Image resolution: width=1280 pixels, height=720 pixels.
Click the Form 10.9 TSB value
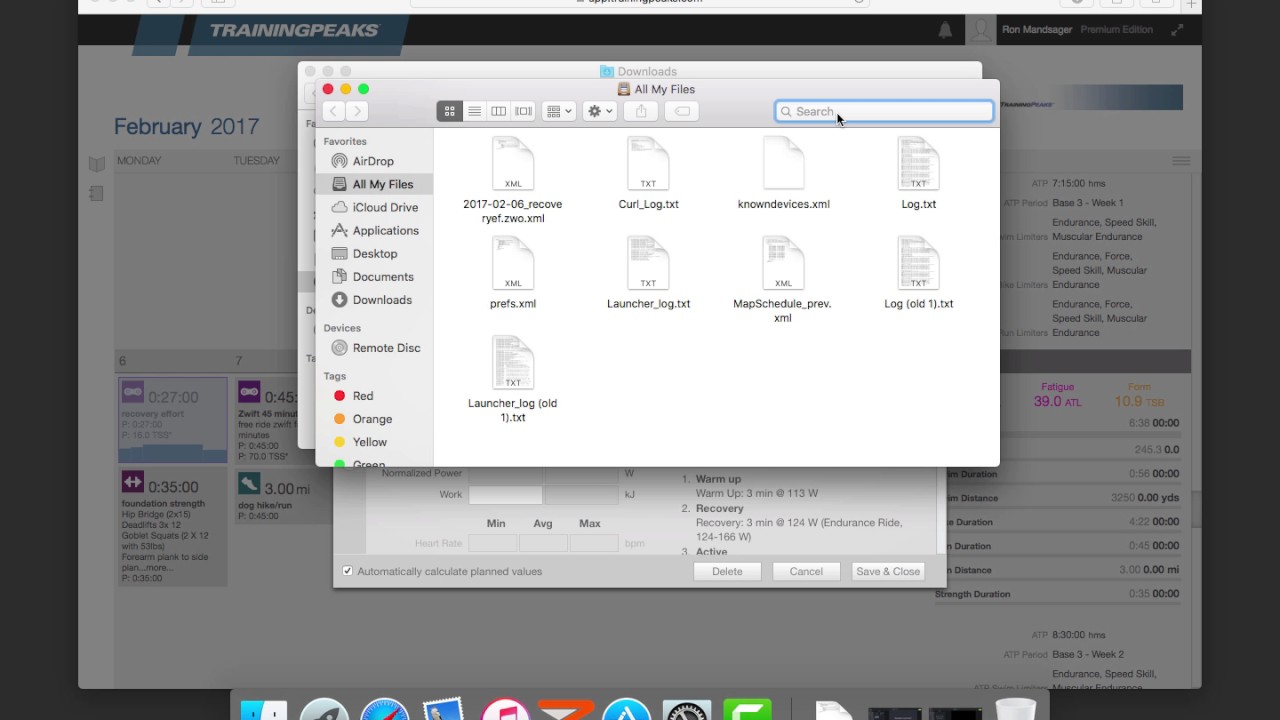click(1138, 402)
